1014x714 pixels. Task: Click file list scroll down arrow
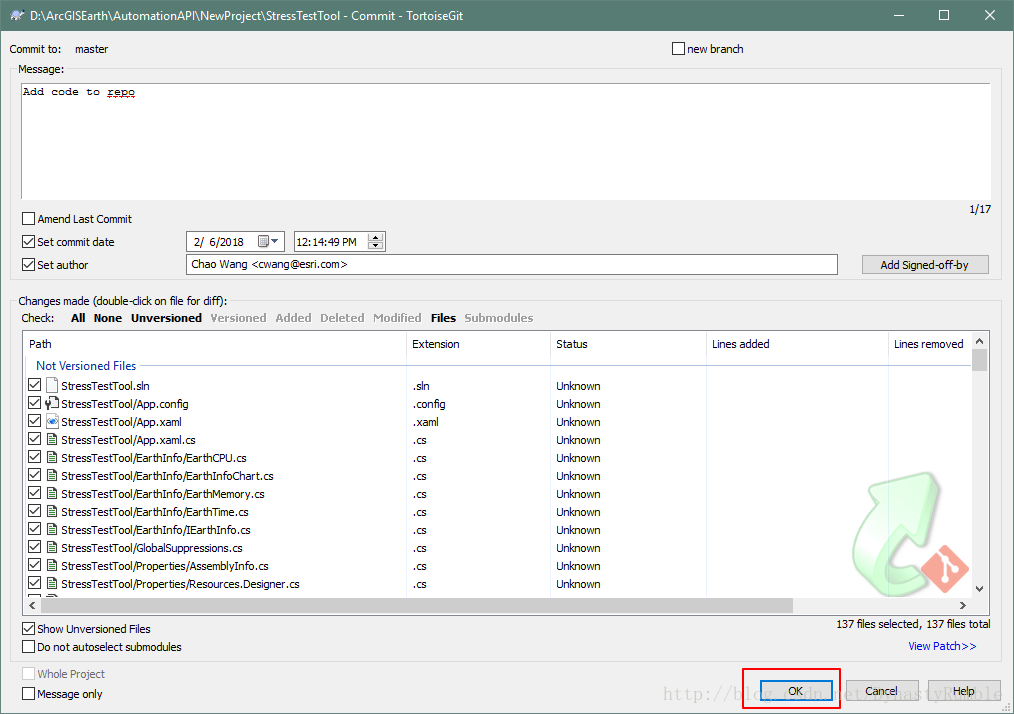point(980,589)
